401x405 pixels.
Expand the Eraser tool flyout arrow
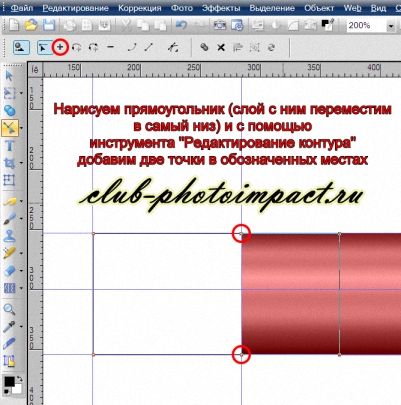(21, 271)
